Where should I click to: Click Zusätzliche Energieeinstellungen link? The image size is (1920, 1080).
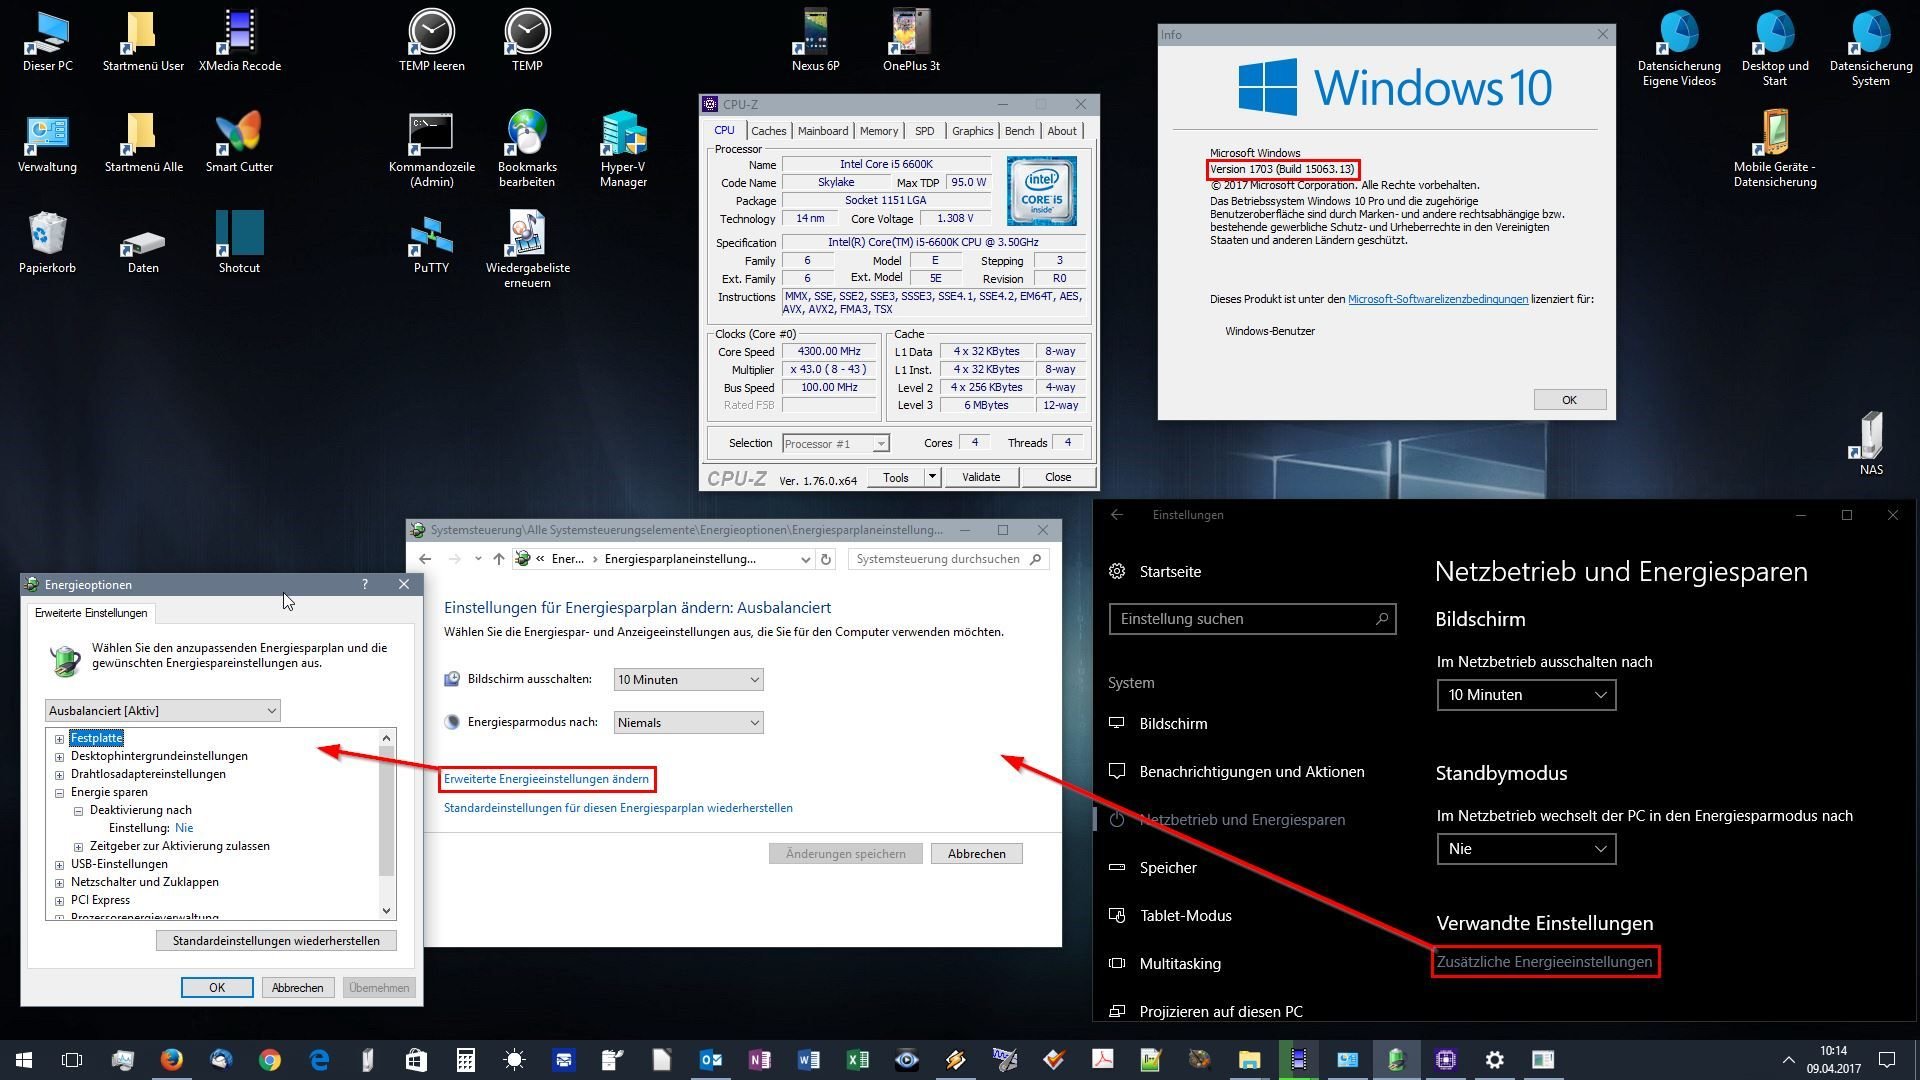point(1544,962)
